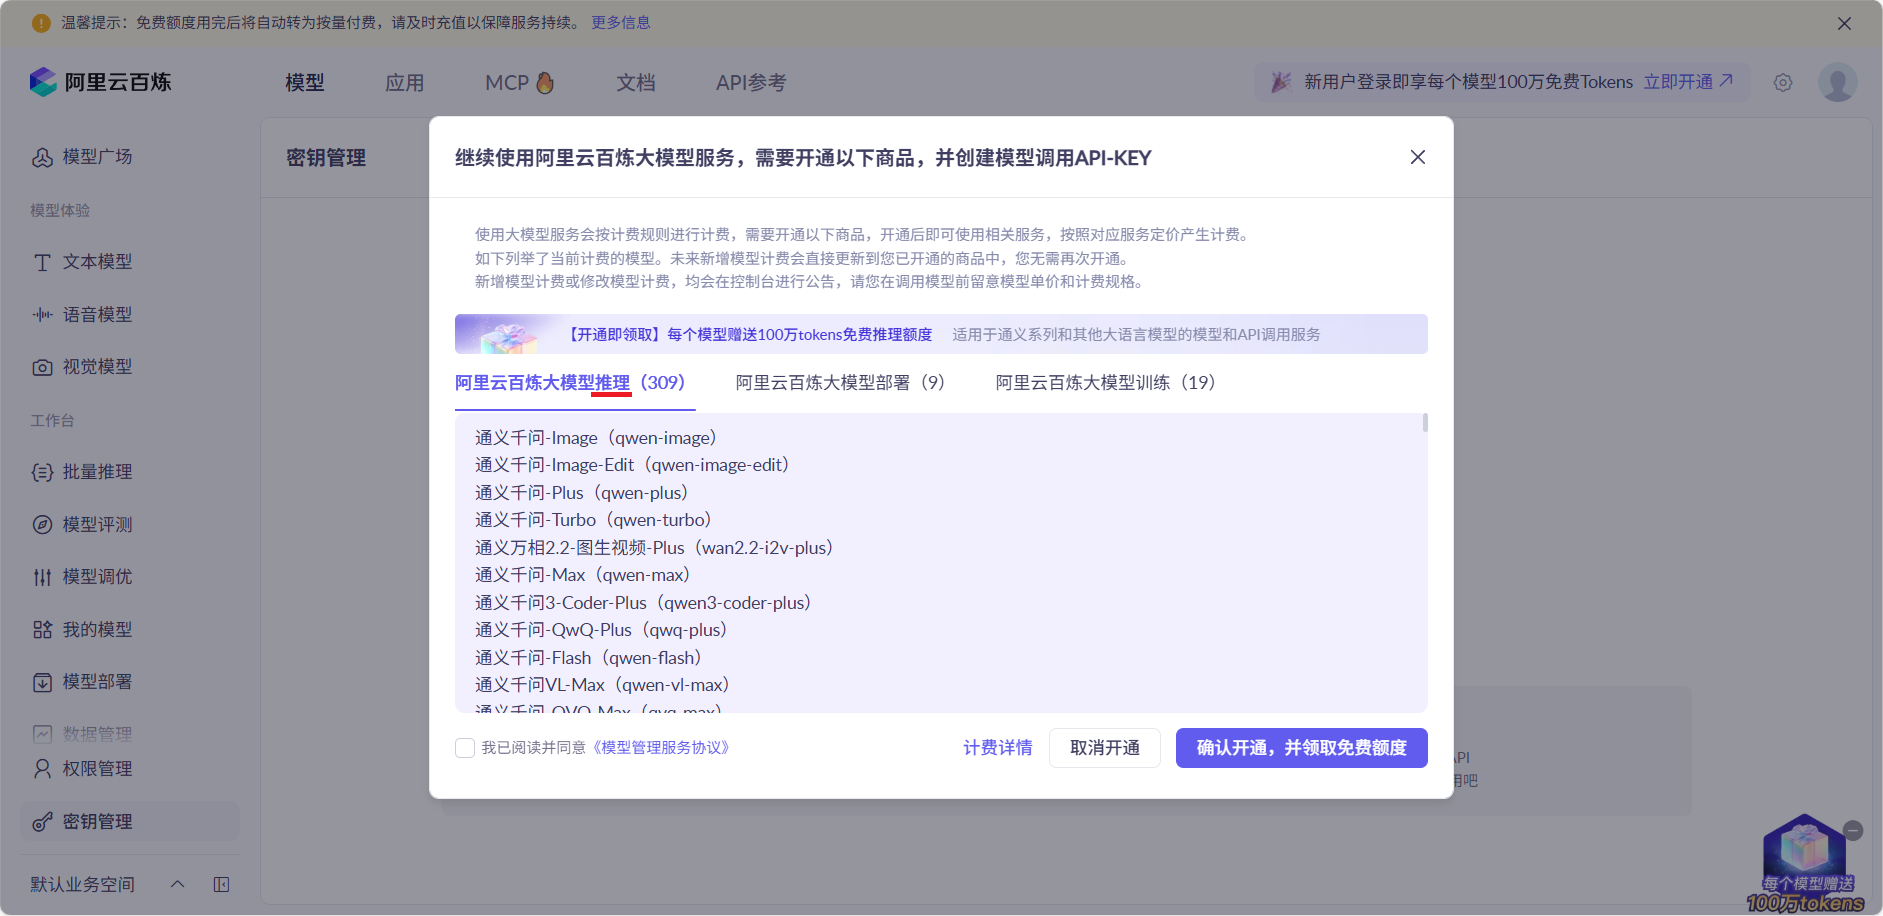
Task: Open the 文档 navigation menu item
Action: pos(635,82)
